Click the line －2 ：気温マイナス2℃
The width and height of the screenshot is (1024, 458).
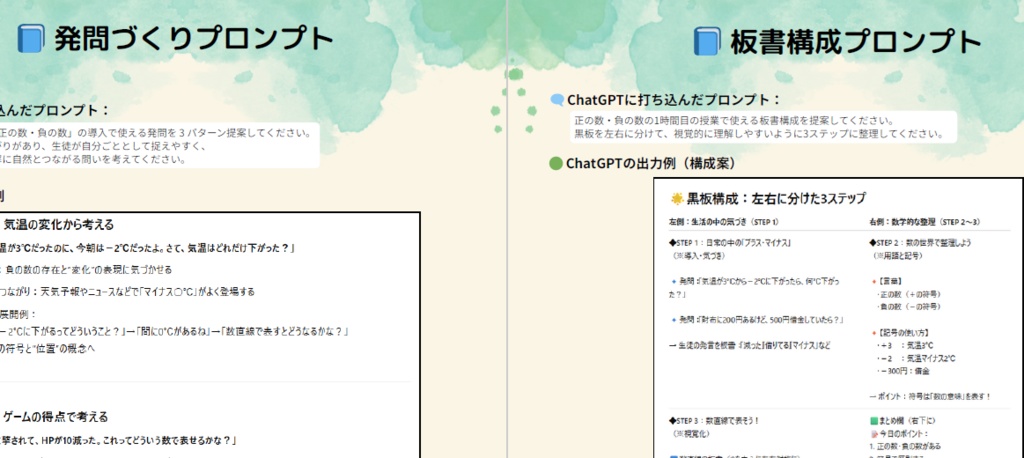pos(916,359)
